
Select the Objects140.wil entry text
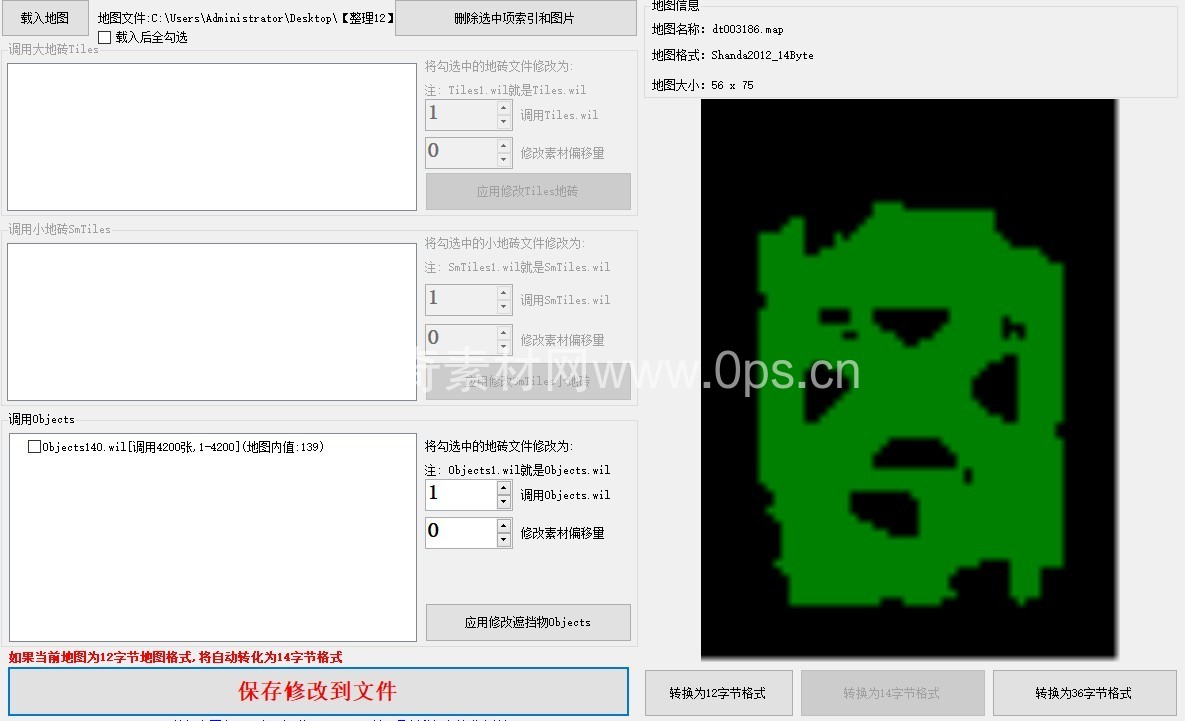(x=183, y=447)
